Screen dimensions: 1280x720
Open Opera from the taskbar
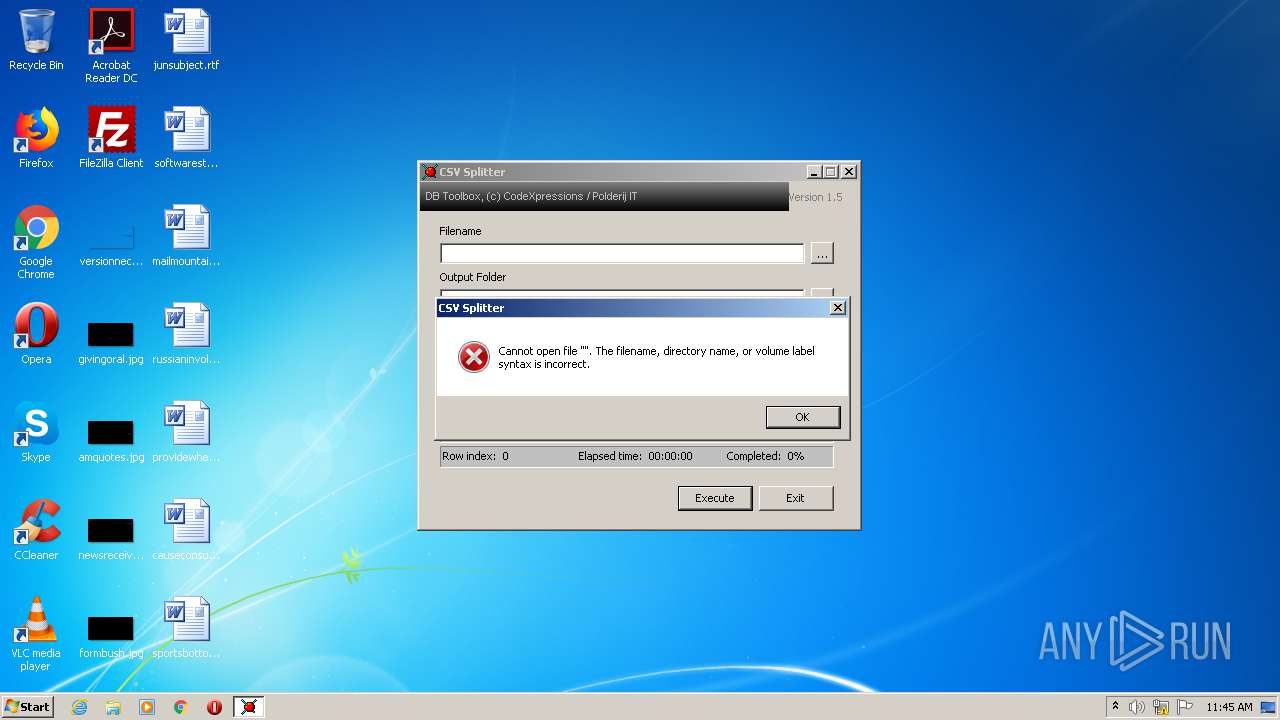click(214, 707)
